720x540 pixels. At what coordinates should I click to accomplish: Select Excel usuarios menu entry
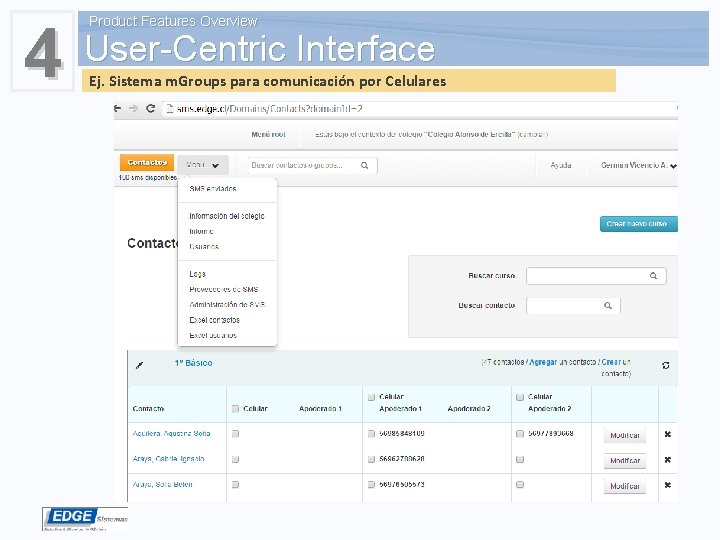[213, 335]
